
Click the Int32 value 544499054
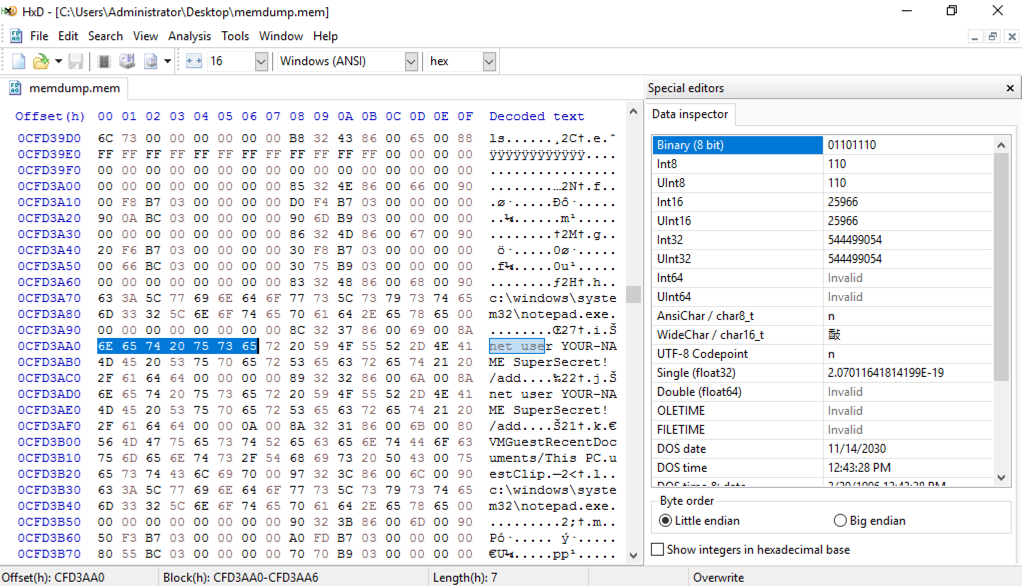(854, 240)
